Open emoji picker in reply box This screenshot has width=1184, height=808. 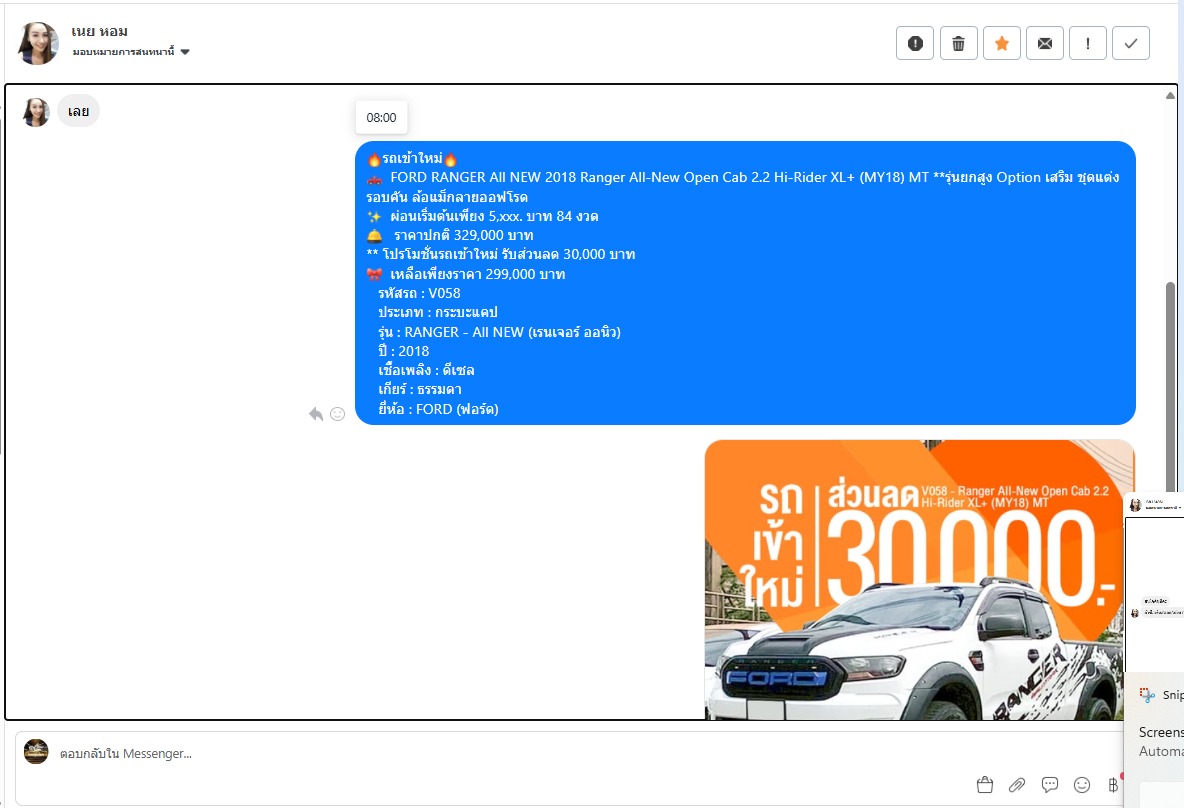coord(1082,785)
